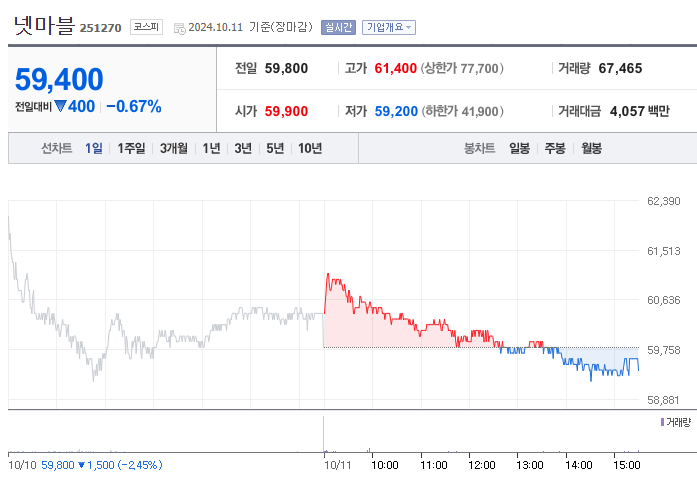Image resolution: width=697 pixels, height=482 pixels.
Task: Click the trading value 4,057 백만
Action: coord(640,111)
